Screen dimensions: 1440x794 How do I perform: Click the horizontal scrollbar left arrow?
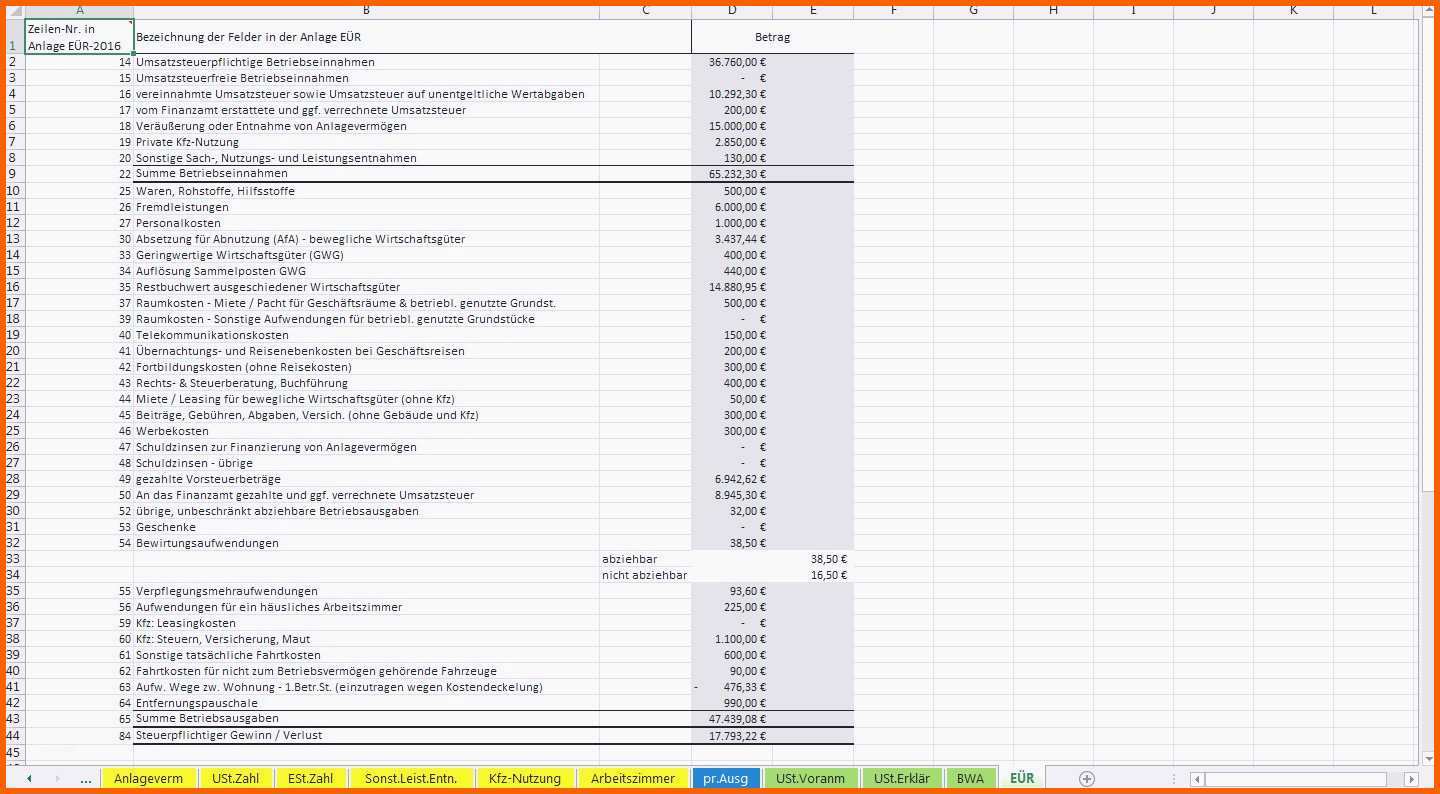coord(1196,779)
